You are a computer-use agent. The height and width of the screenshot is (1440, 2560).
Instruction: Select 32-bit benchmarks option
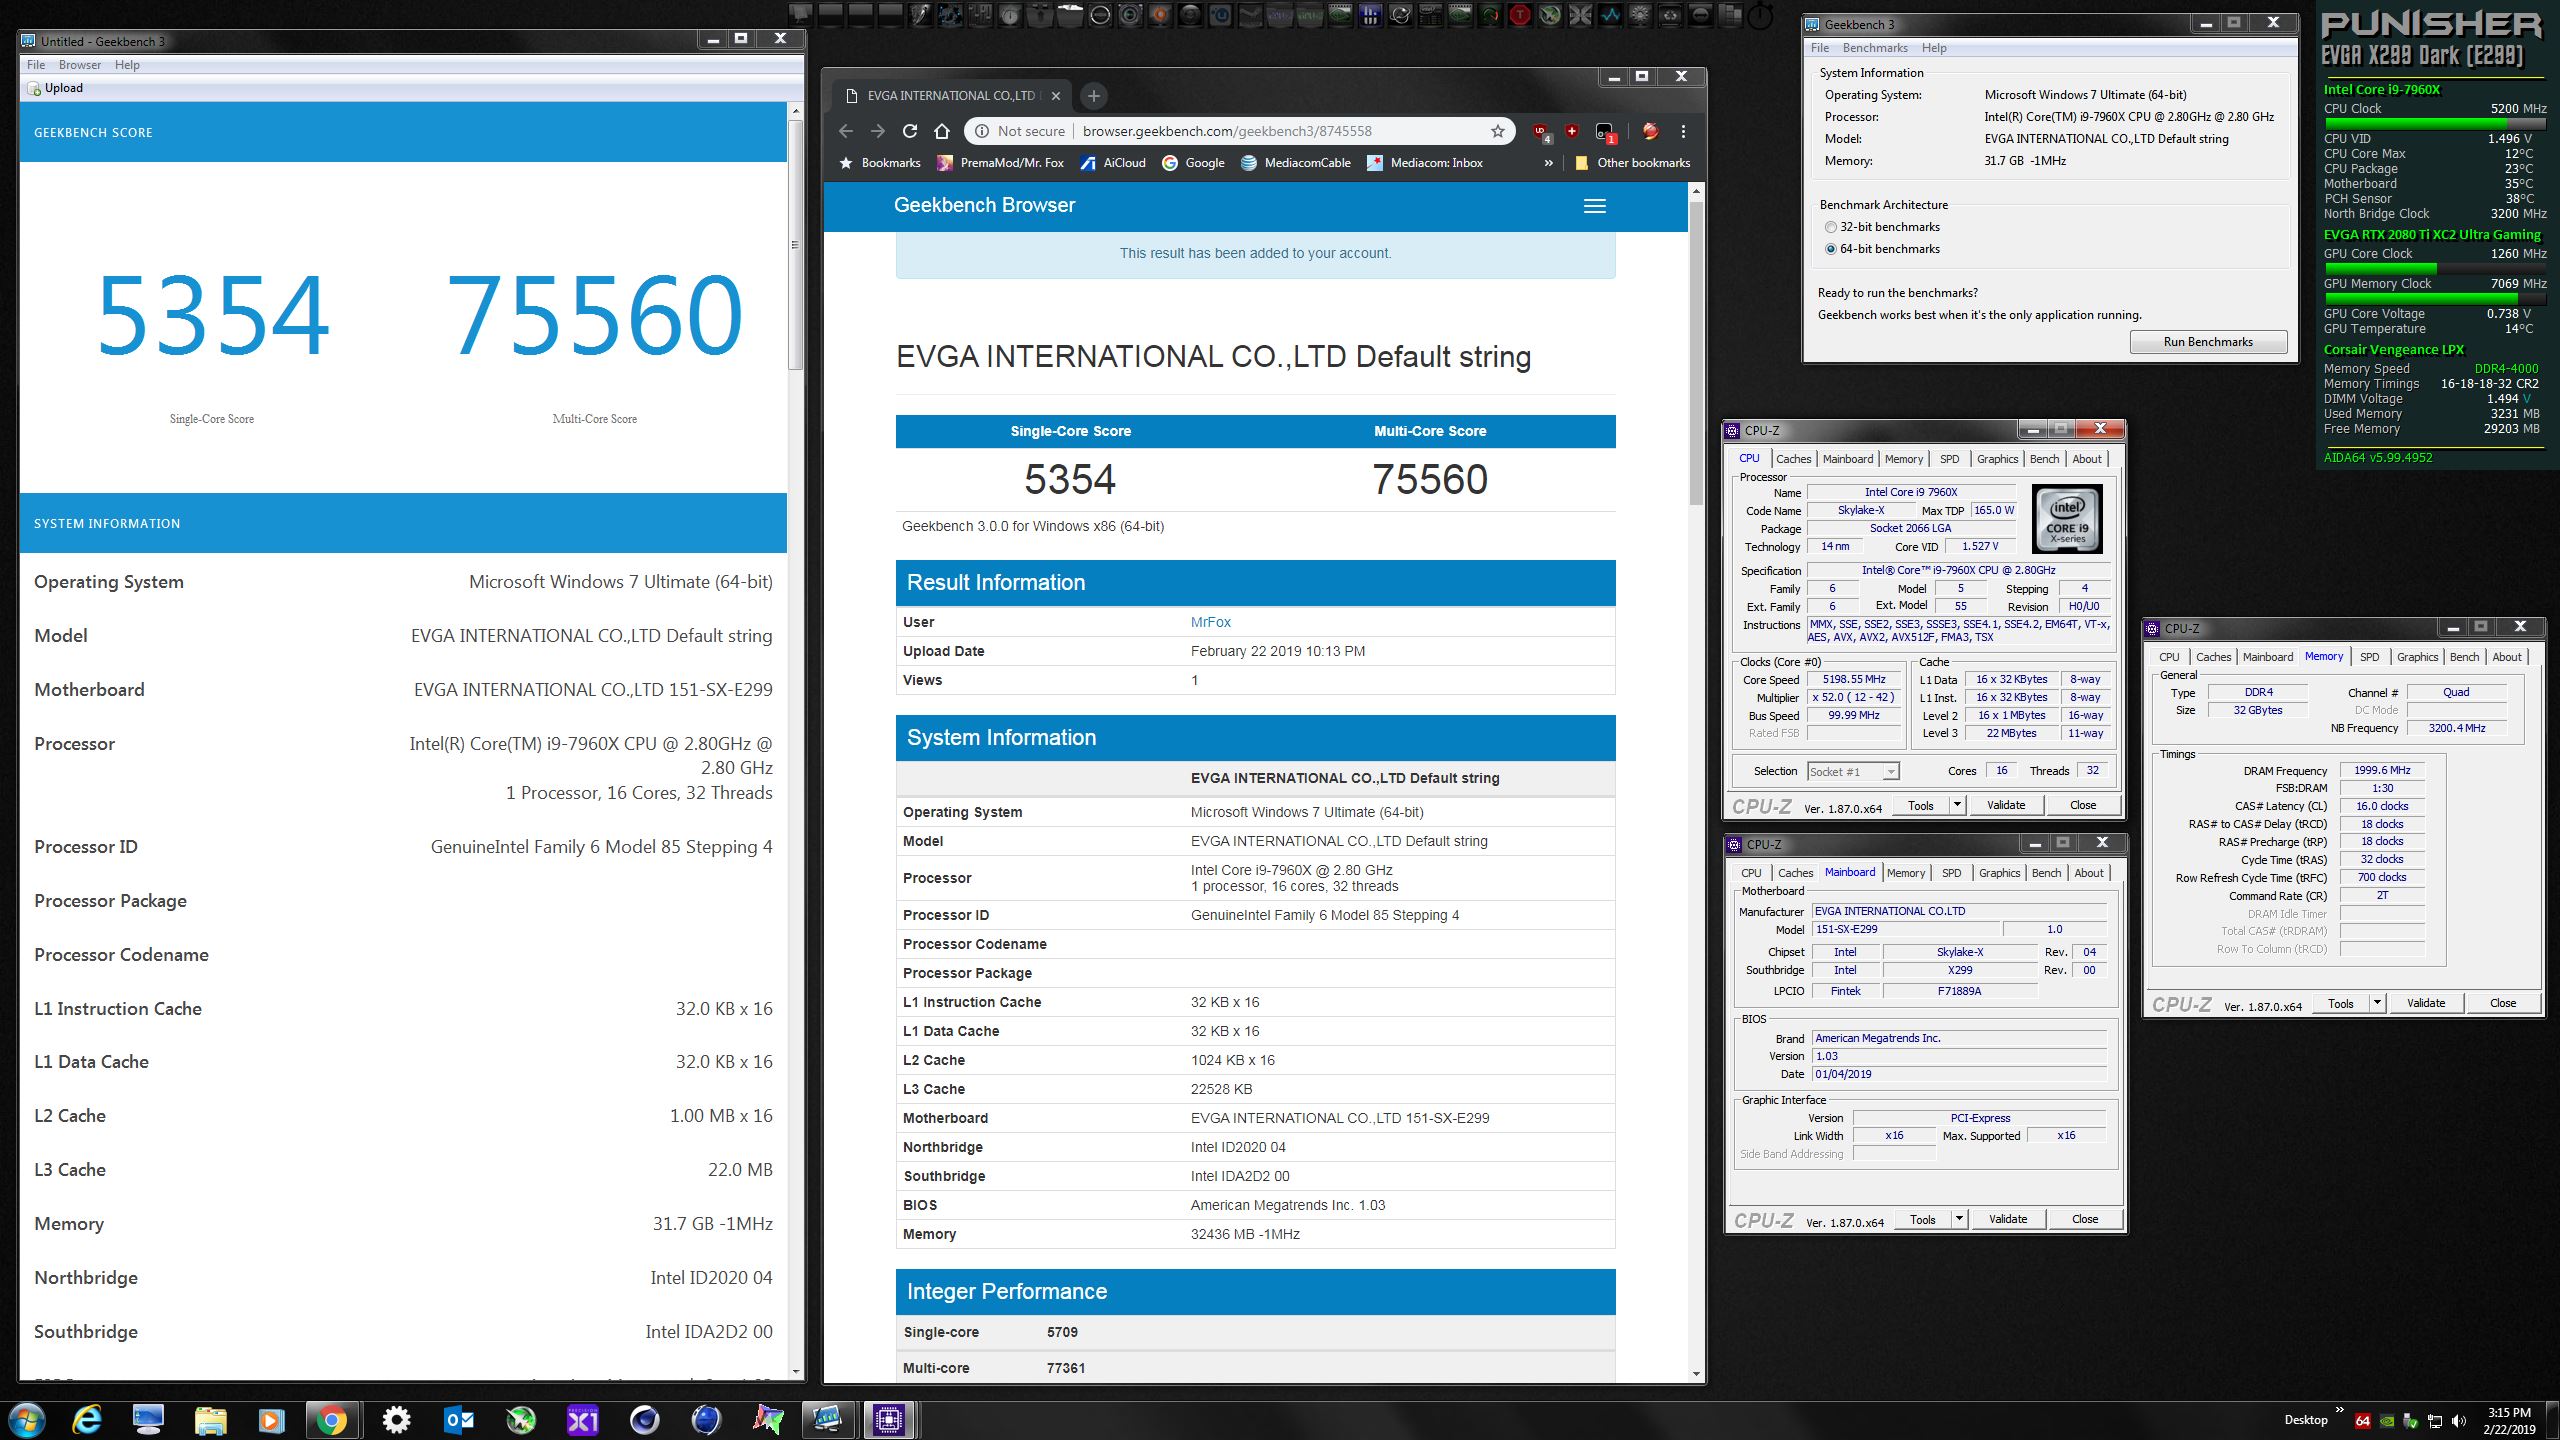[1831, 227]
